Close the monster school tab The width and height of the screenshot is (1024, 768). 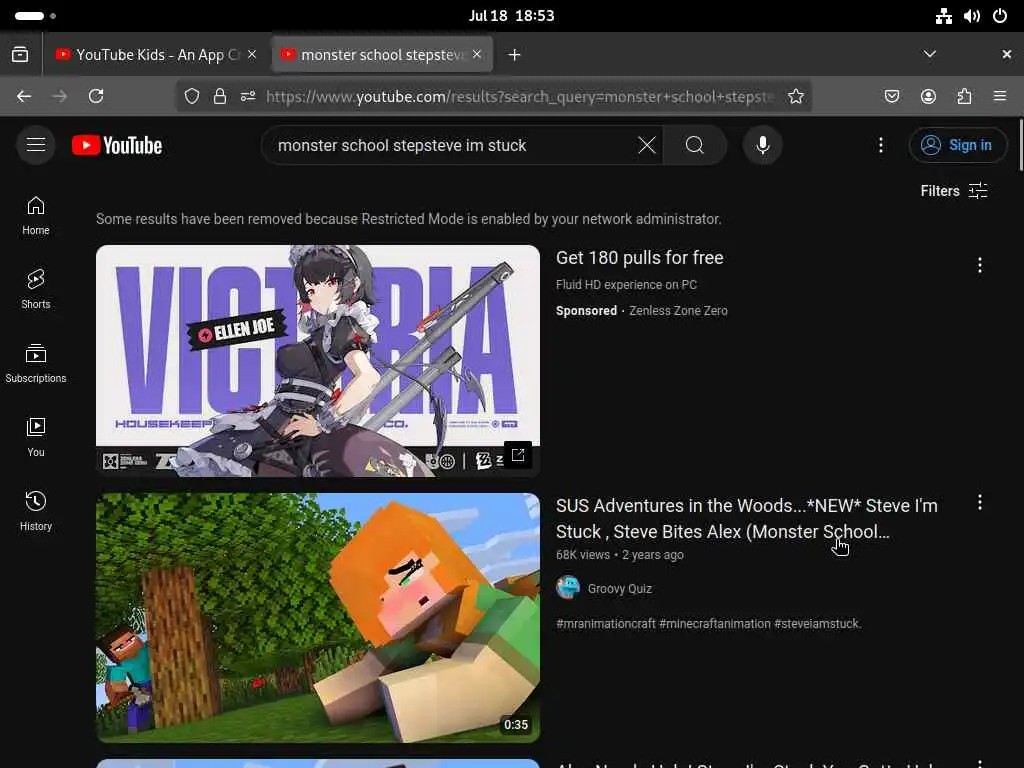(x=477, y=55)
